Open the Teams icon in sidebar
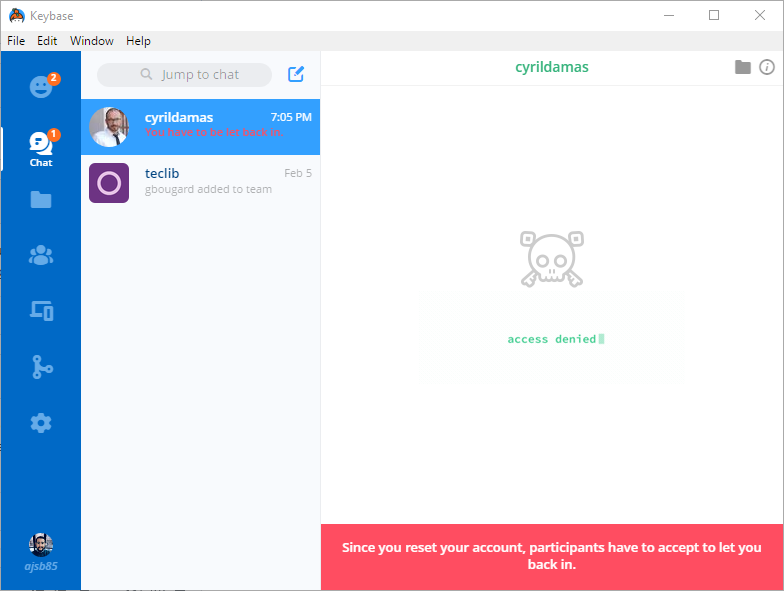Image resolution: width=784 pixels, height=591 pixels. pos(41,255)
